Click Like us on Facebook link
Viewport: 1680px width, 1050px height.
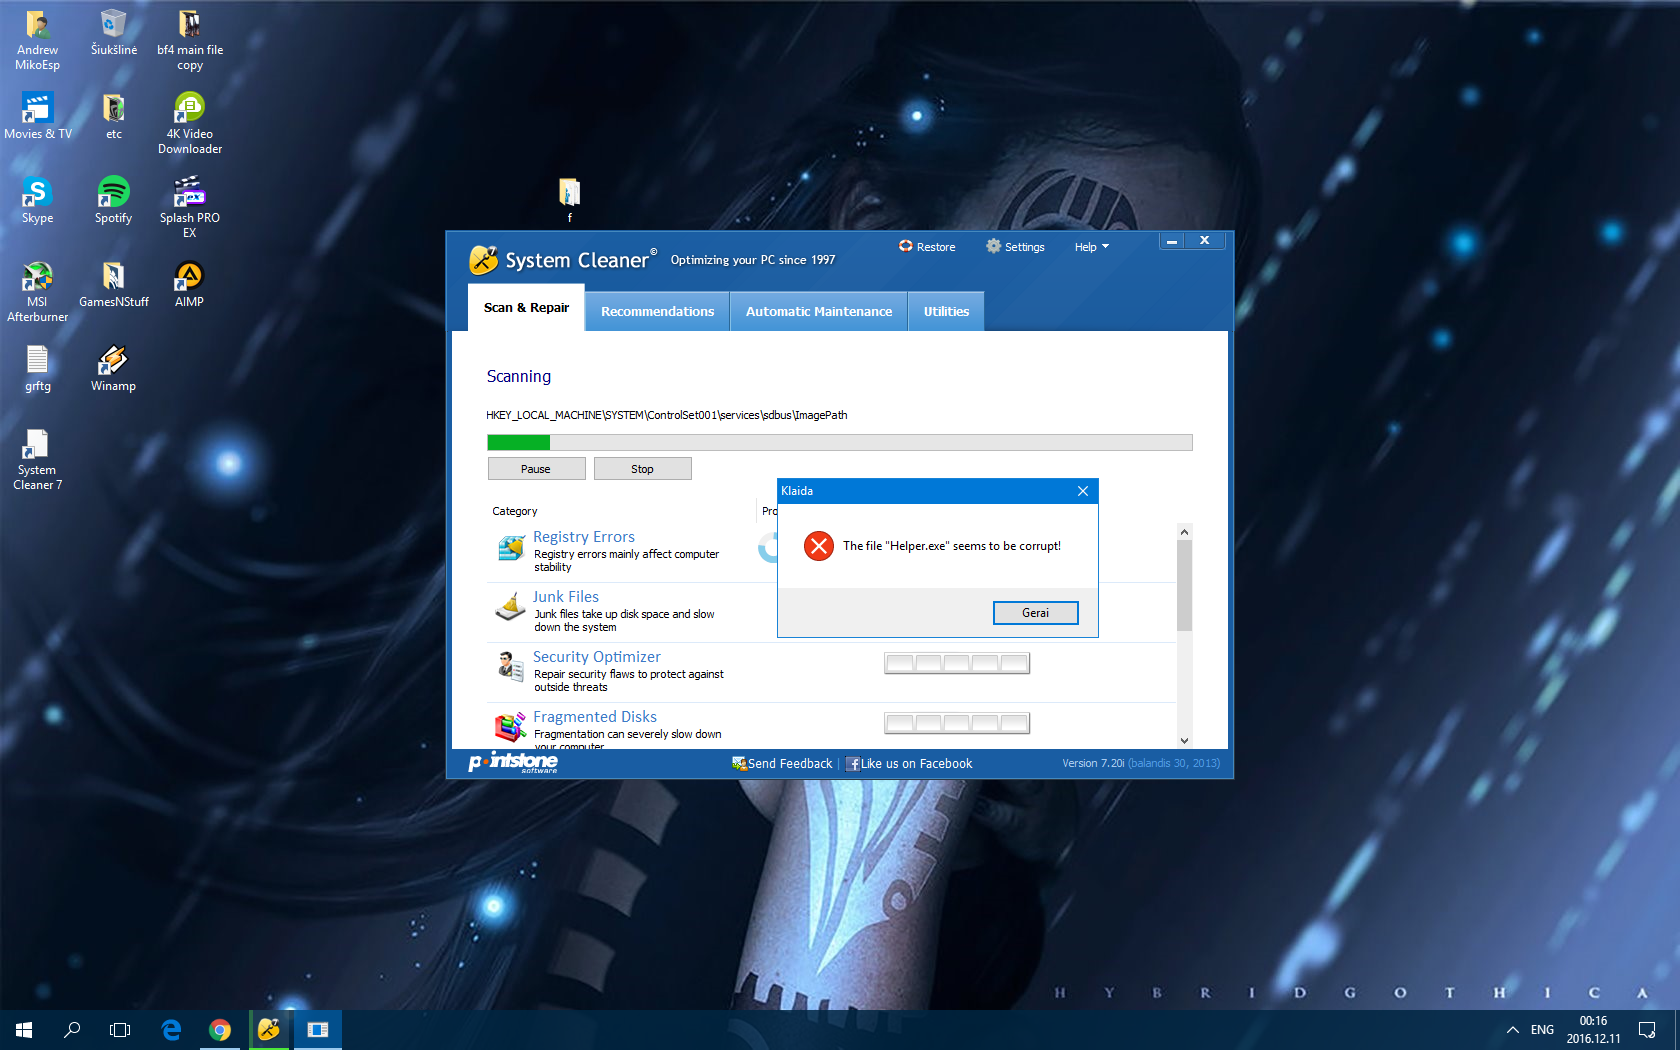click(909, 764)
